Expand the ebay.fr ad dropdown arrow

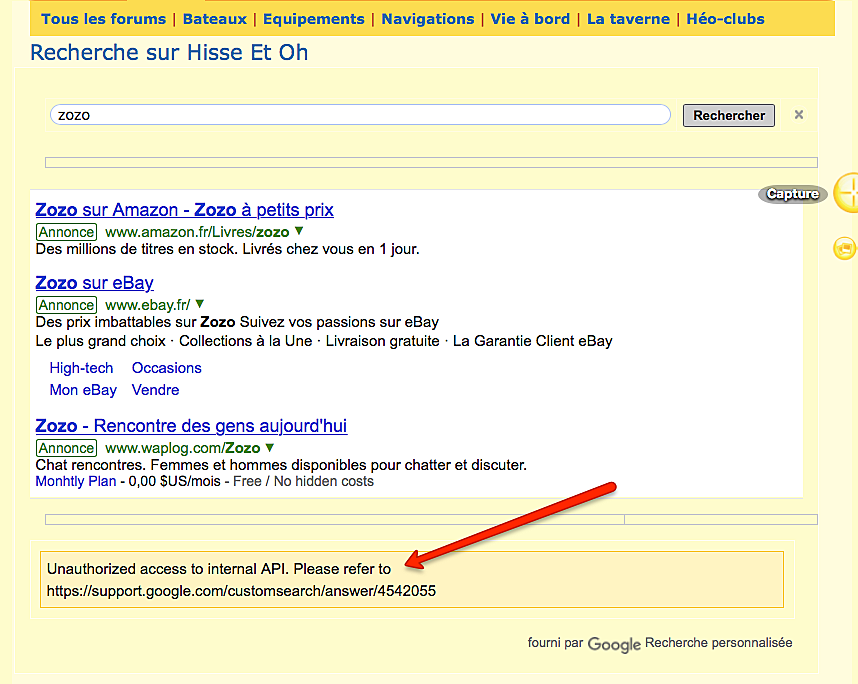200,304
